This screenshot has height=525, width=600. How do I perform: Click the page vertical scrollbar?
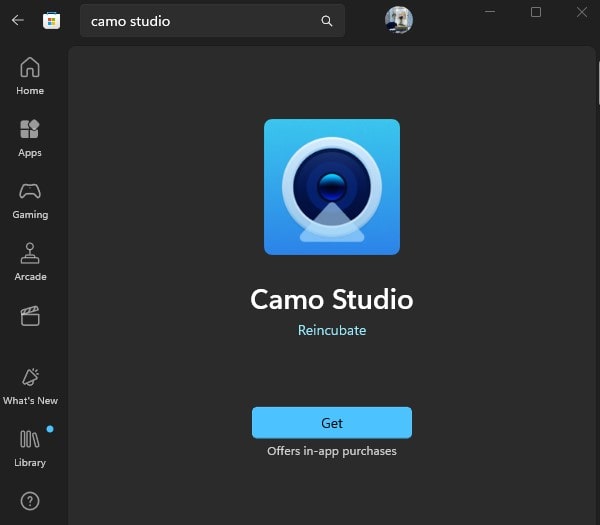coord(598,83)
